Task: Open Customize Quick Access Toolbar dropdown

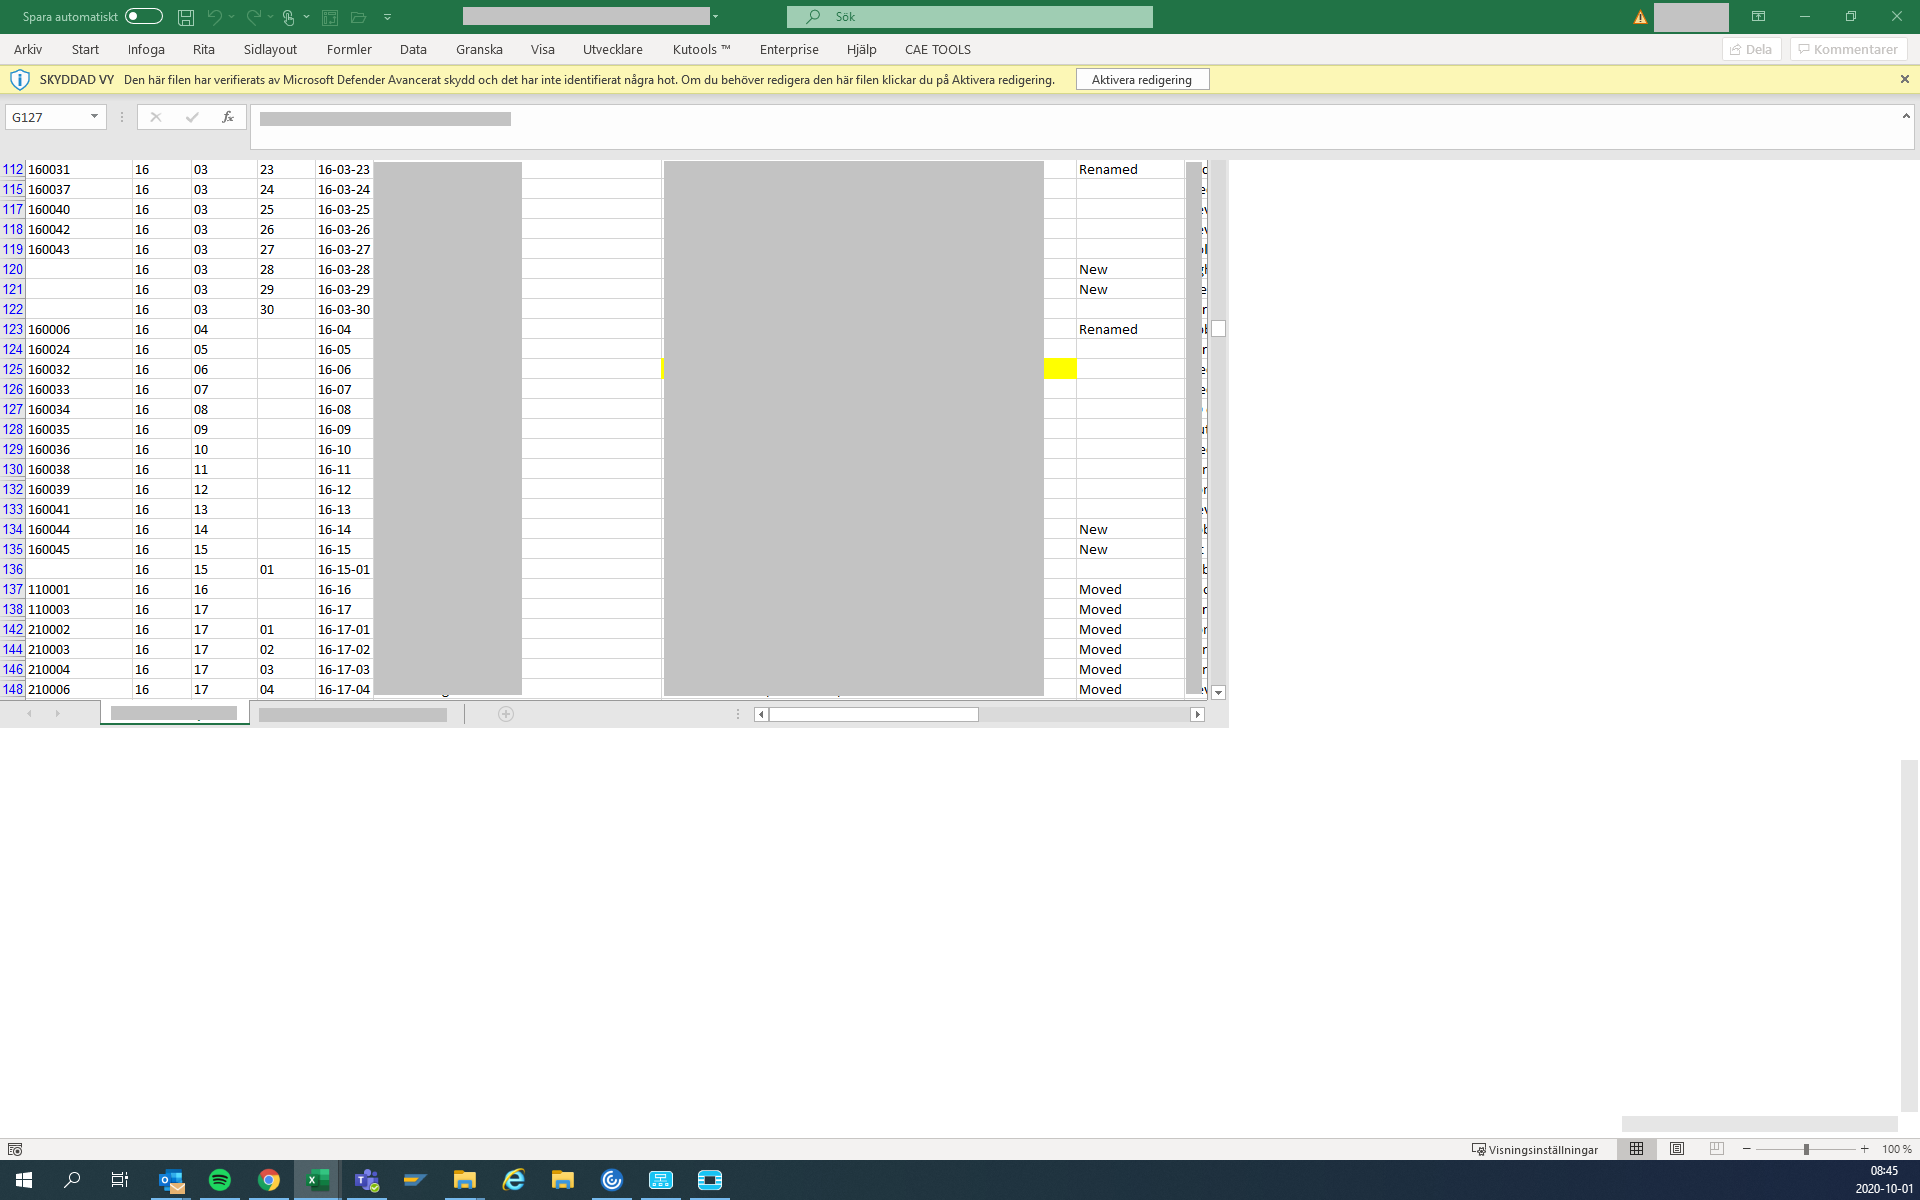Action: [388, 17]
